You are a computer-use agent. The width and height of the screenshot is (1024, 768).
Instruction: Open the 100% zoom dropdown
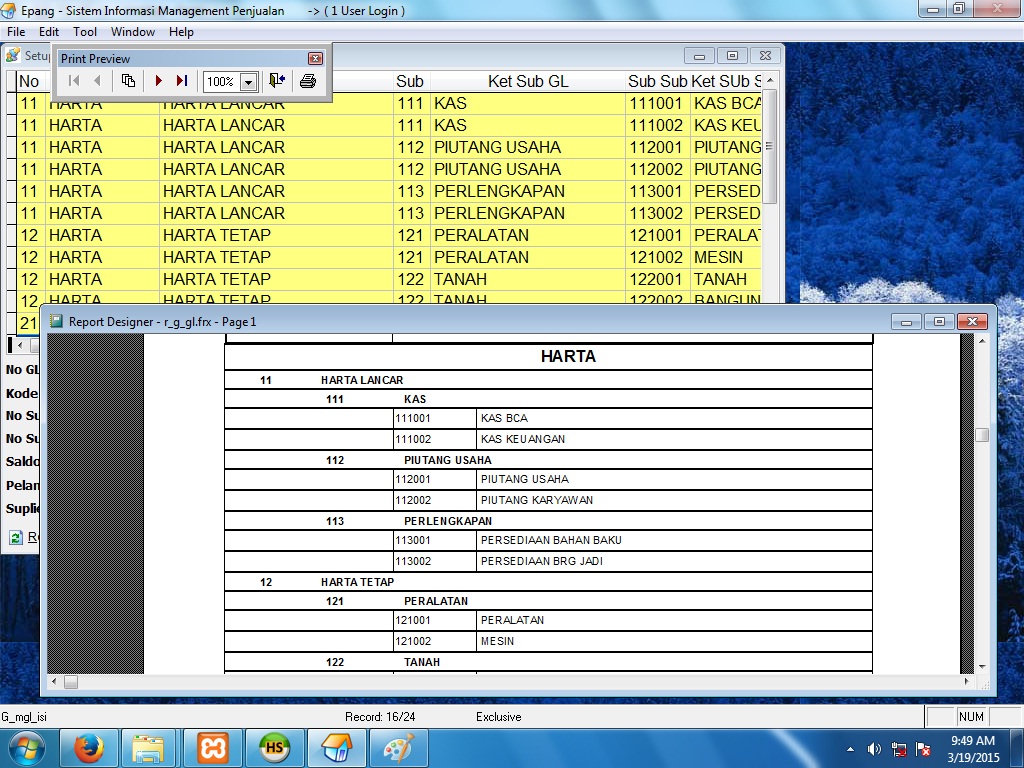coord(248,82)
